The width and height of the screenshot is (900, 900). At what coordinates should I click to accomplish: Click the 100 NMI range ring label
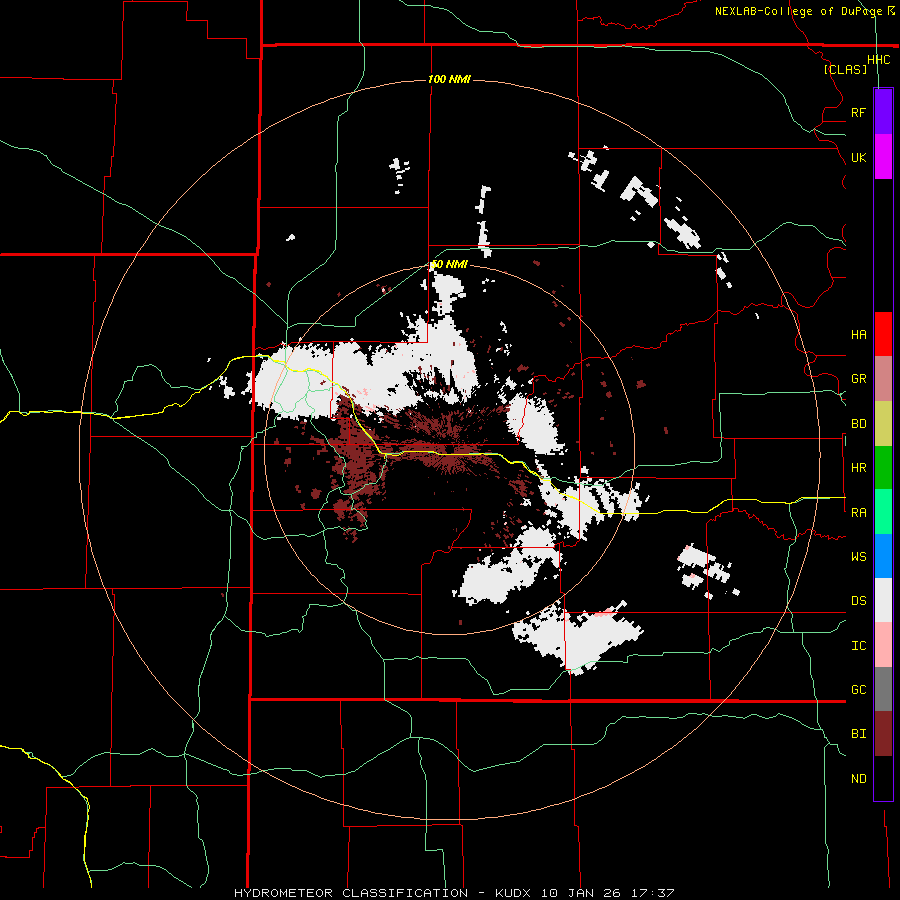449,79
